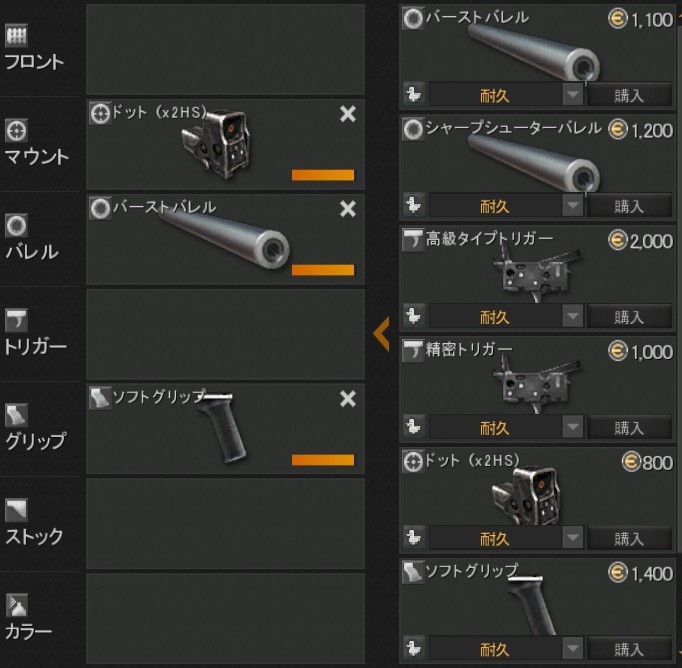Select the カラー paint icon
This screenshot has height=668, width=682.
click(16, 605)
